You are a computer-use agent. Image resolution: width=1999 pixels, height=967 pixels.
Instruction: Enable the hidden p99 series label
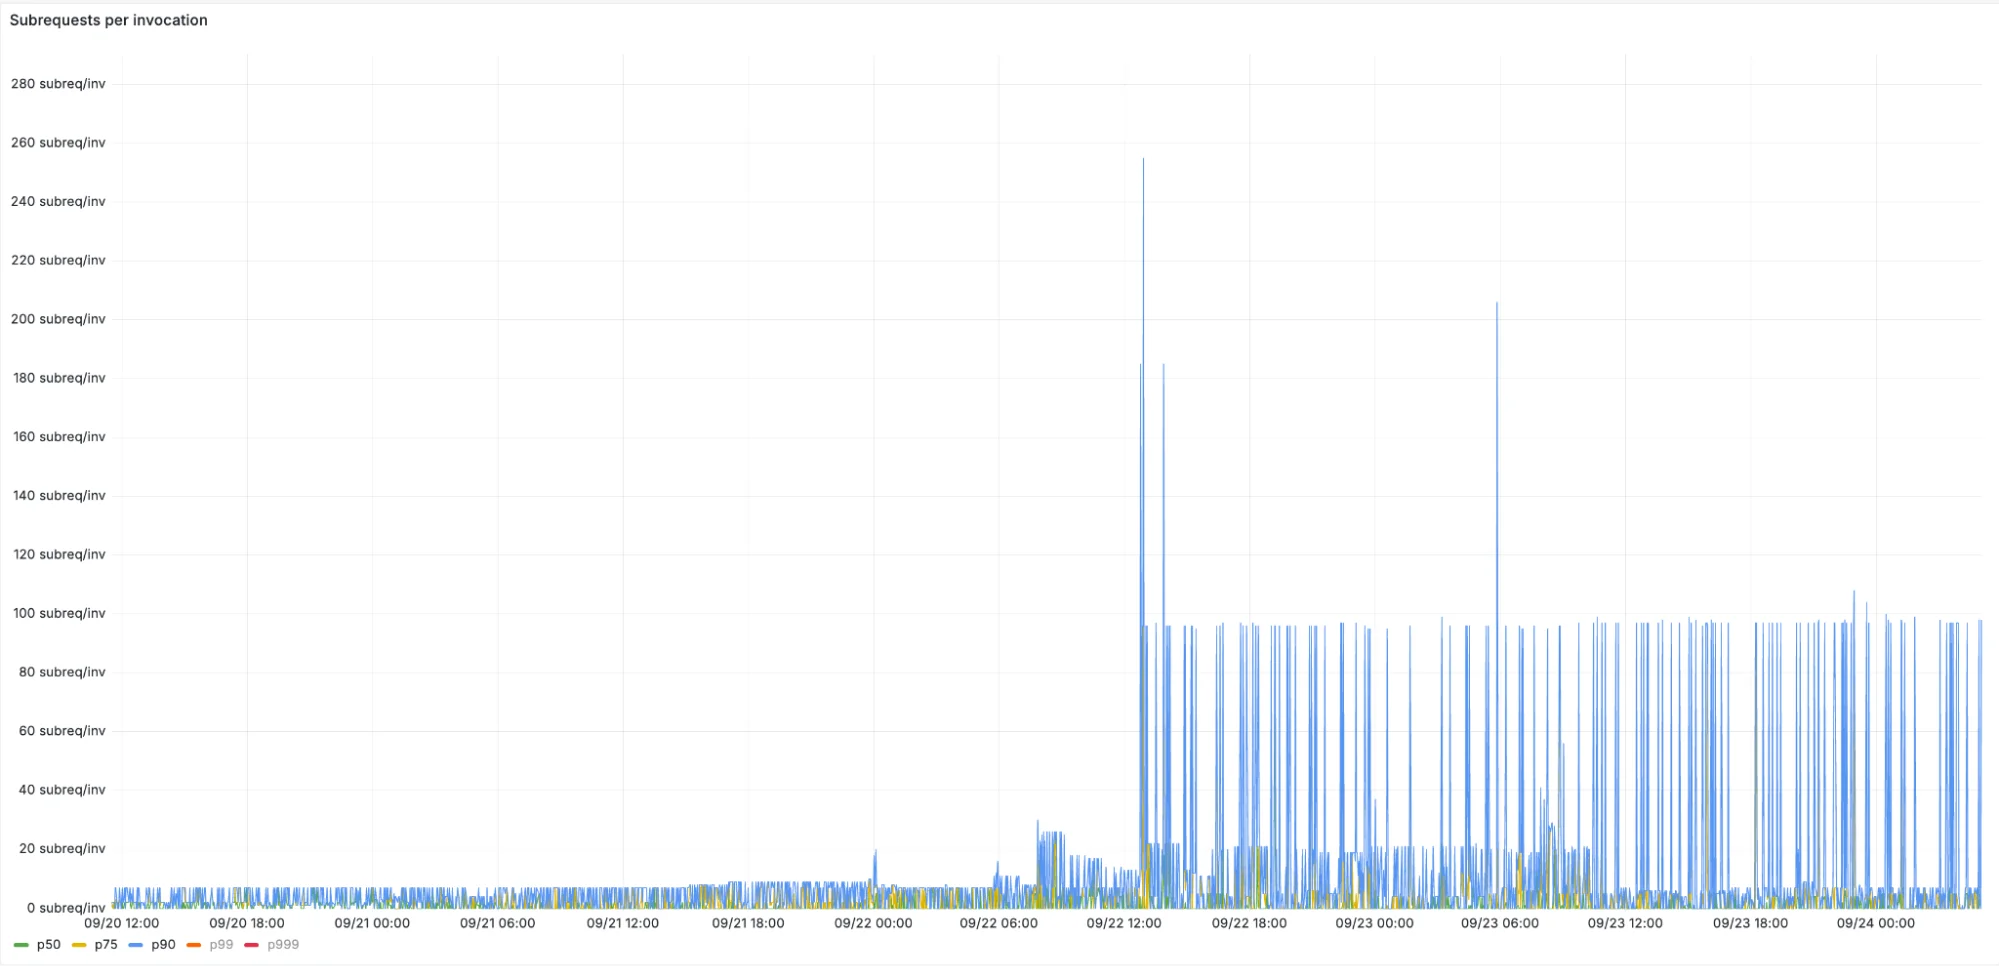click(x=221, y=945)
